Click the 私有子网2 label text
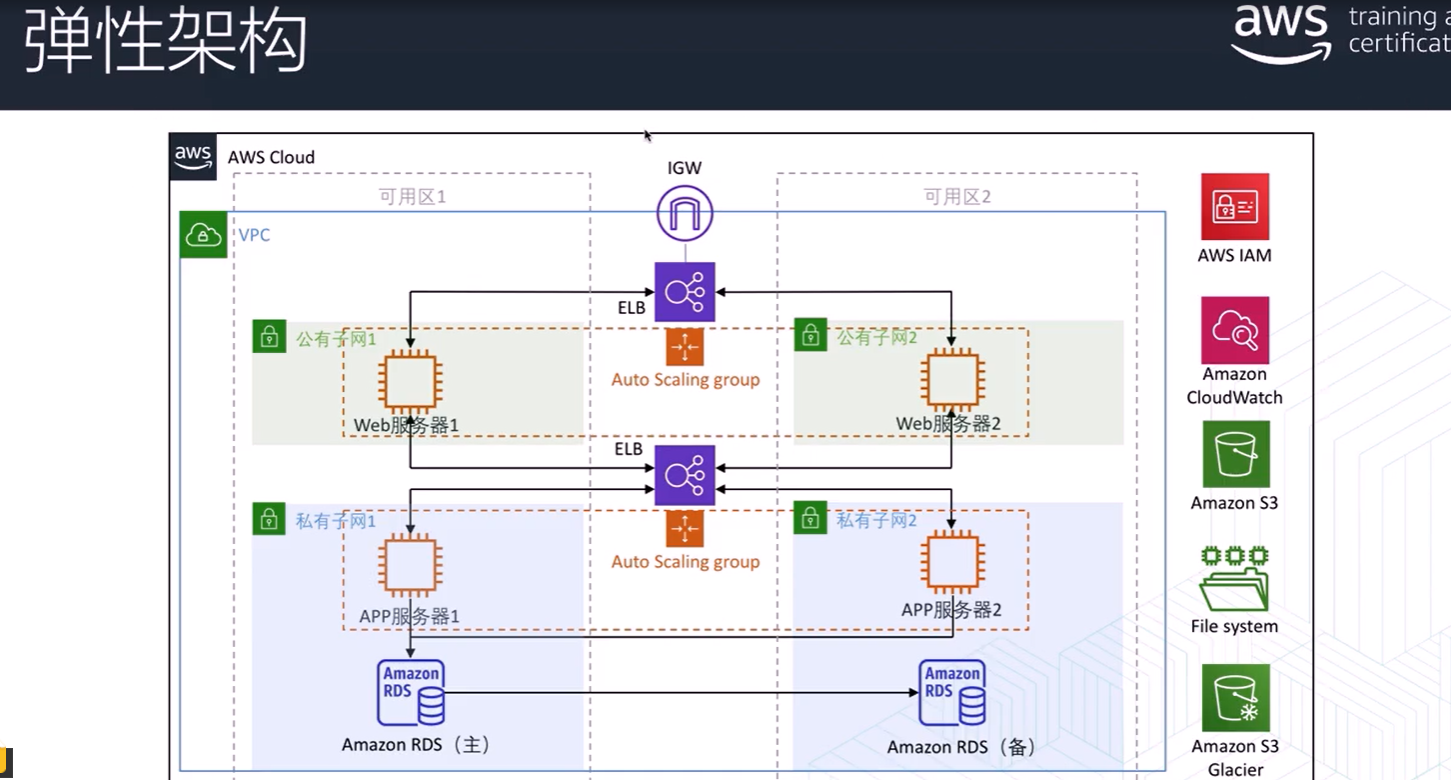Screen dimensions: 1451x780 coord(877,520)
